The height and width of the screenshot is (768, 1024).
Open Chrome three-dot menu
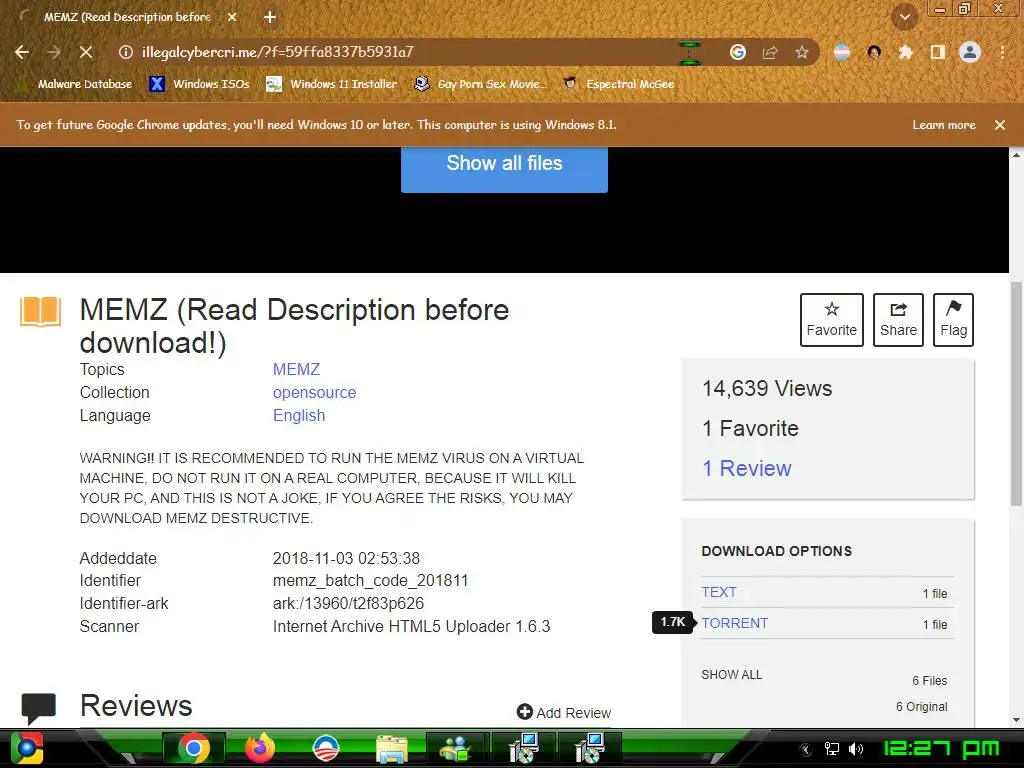point(1002,52)
